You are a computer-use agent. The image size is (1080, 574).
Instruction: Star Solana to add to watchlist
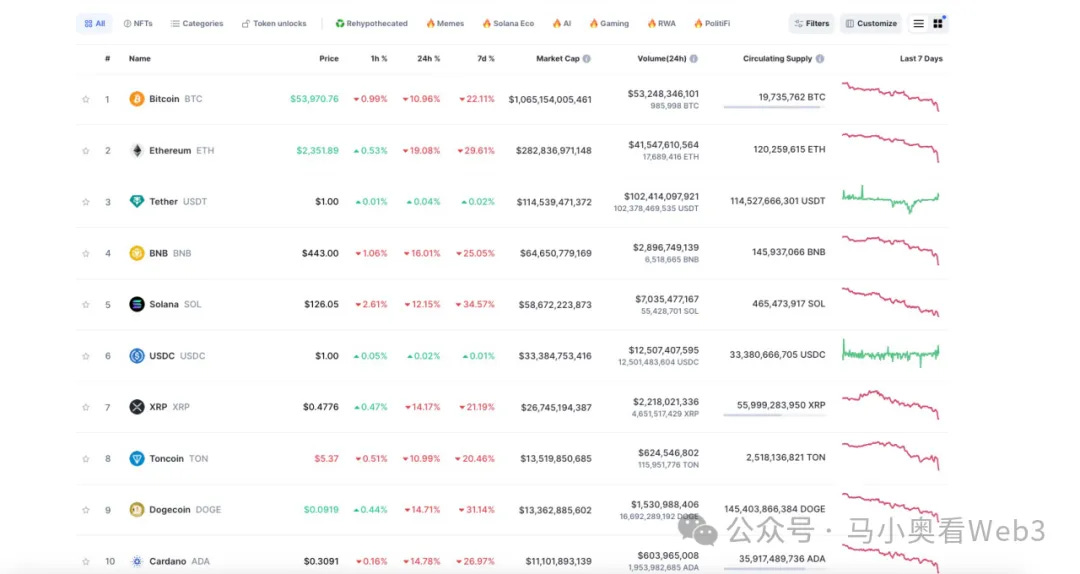85,305
